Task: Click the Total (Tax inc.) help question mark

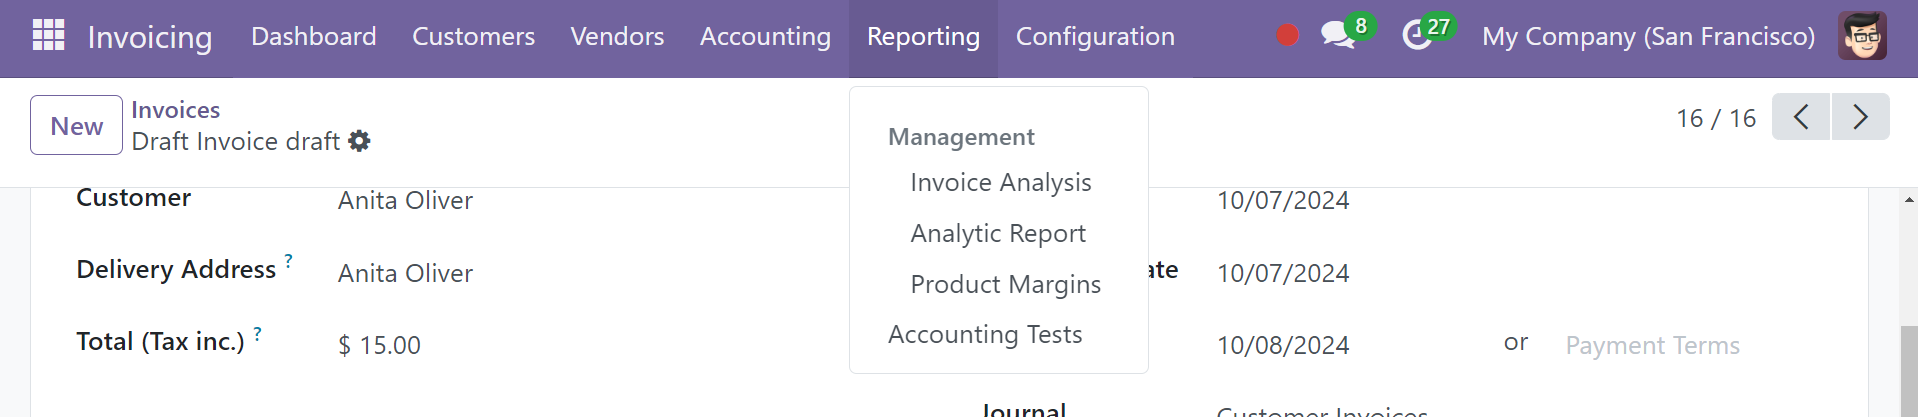Action: tap(257, 334)
